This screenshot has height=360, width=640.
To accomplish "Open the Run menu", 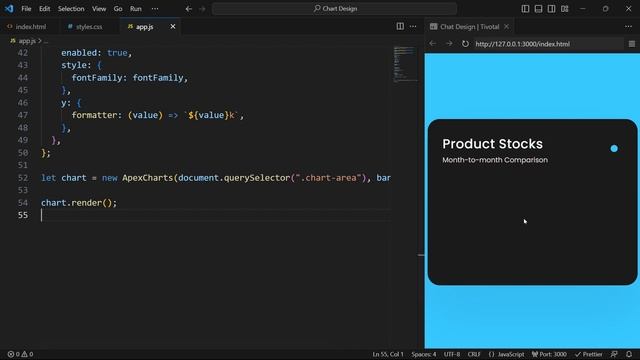I will point(136,9).
